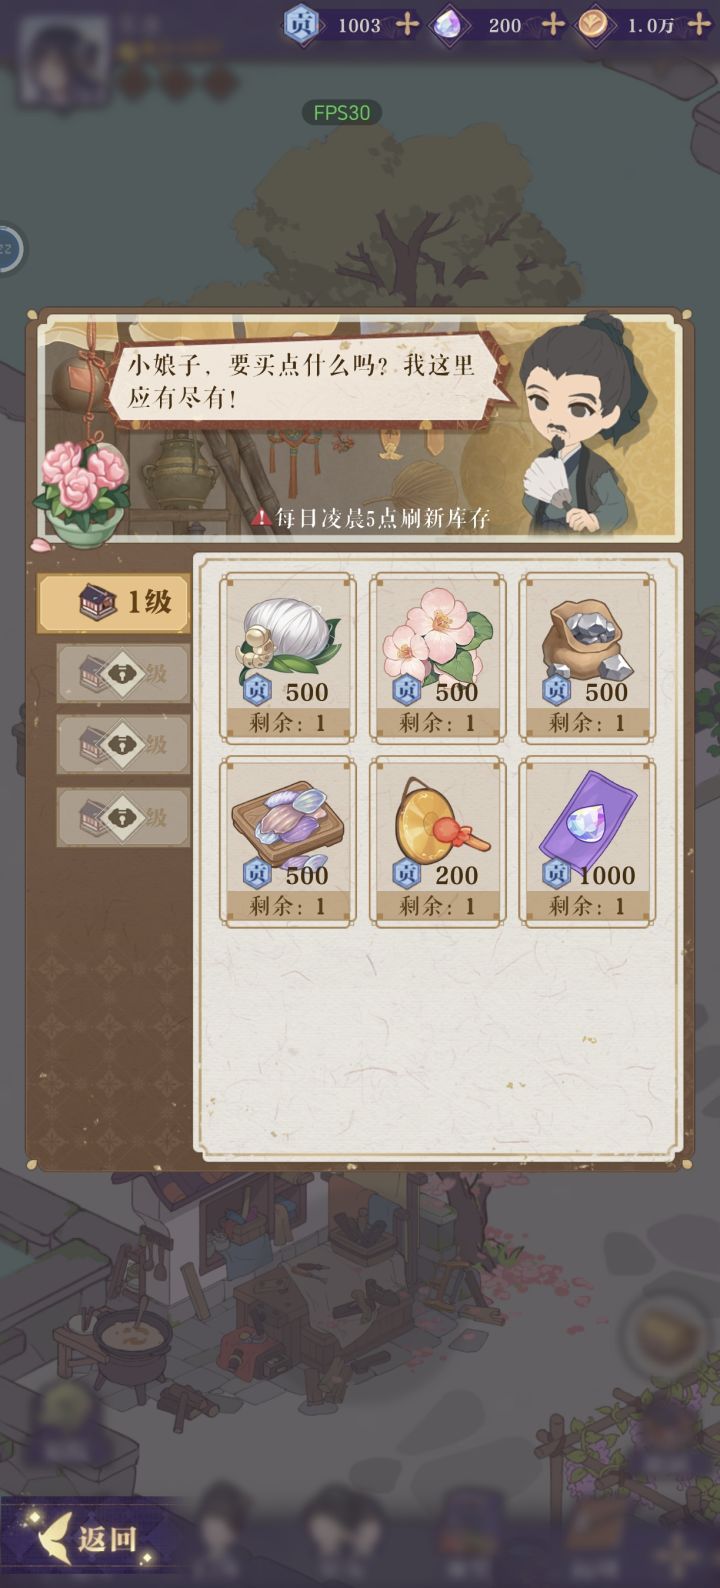This screenshot has width=720, height=1588.
Task: Select the first locked level tab
Action: point(123,673)
